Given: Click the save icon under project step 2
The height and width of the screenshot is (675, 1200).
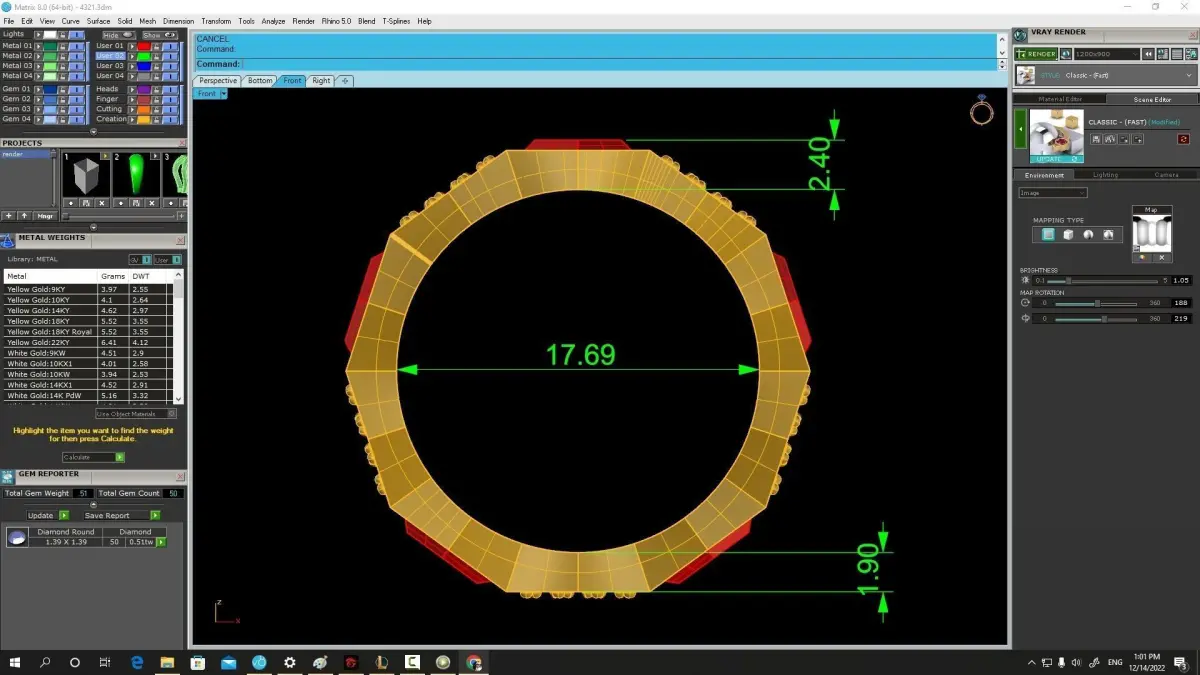Looking at the screenshot, I should [136, 203].
